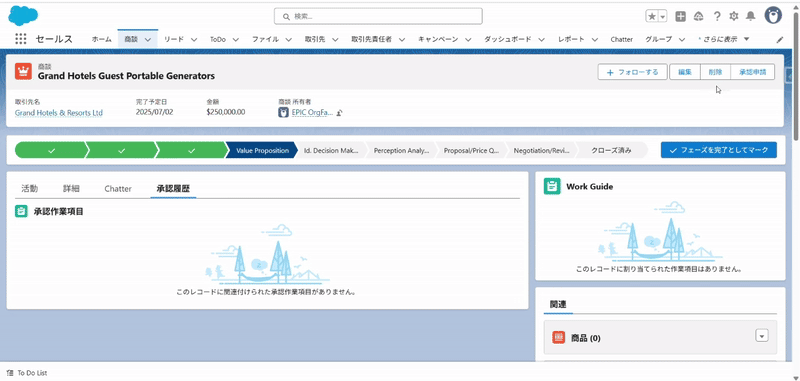This screenshot has width=800, height=381.
Task: Open the setup gear icon
Action: coord(734,16)
